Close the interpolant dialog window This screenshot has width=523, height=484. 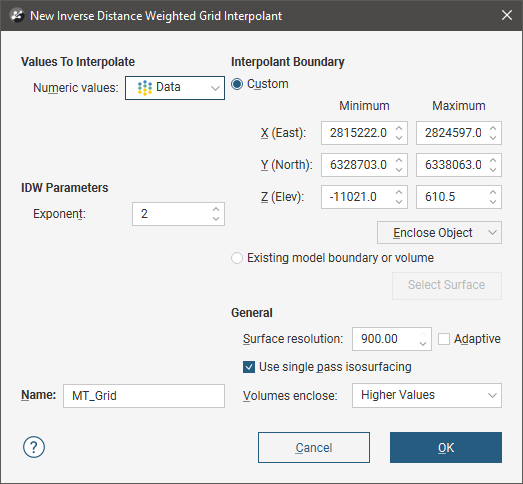pyautogui.click(x=507, y=15)
